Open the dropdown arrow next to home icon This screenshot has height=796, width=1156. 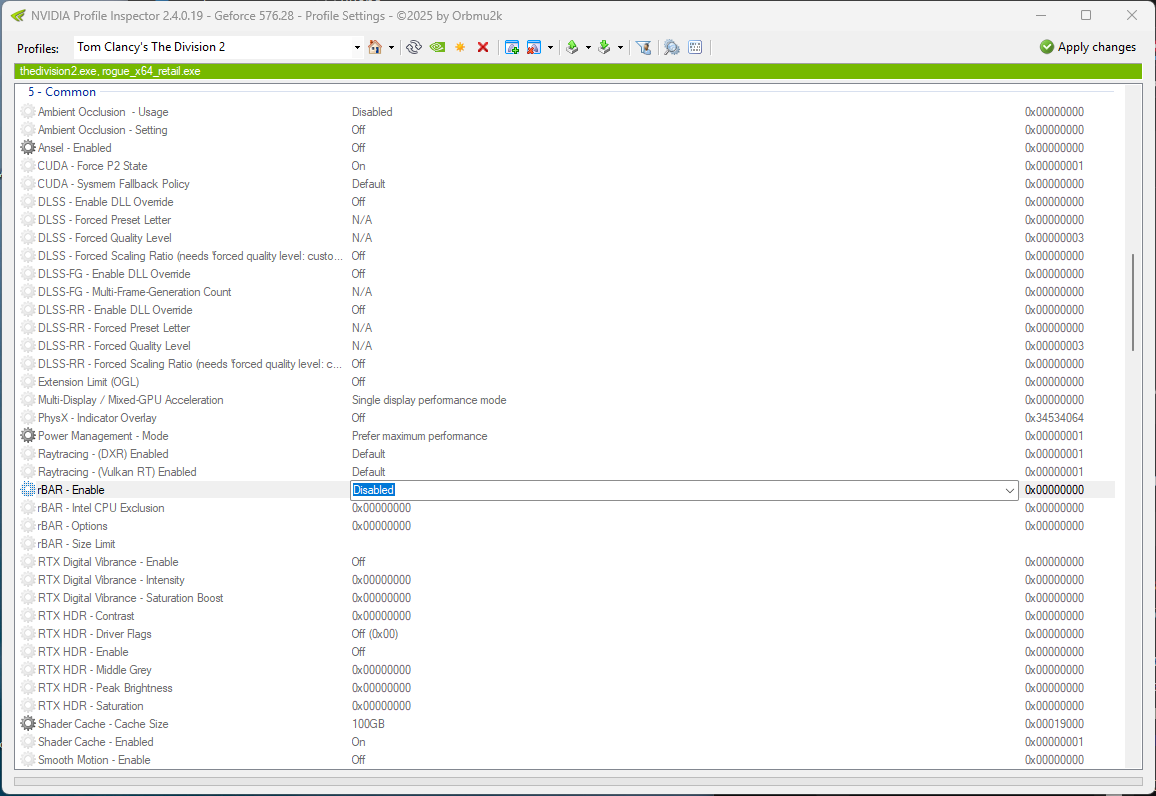(391, 47)
